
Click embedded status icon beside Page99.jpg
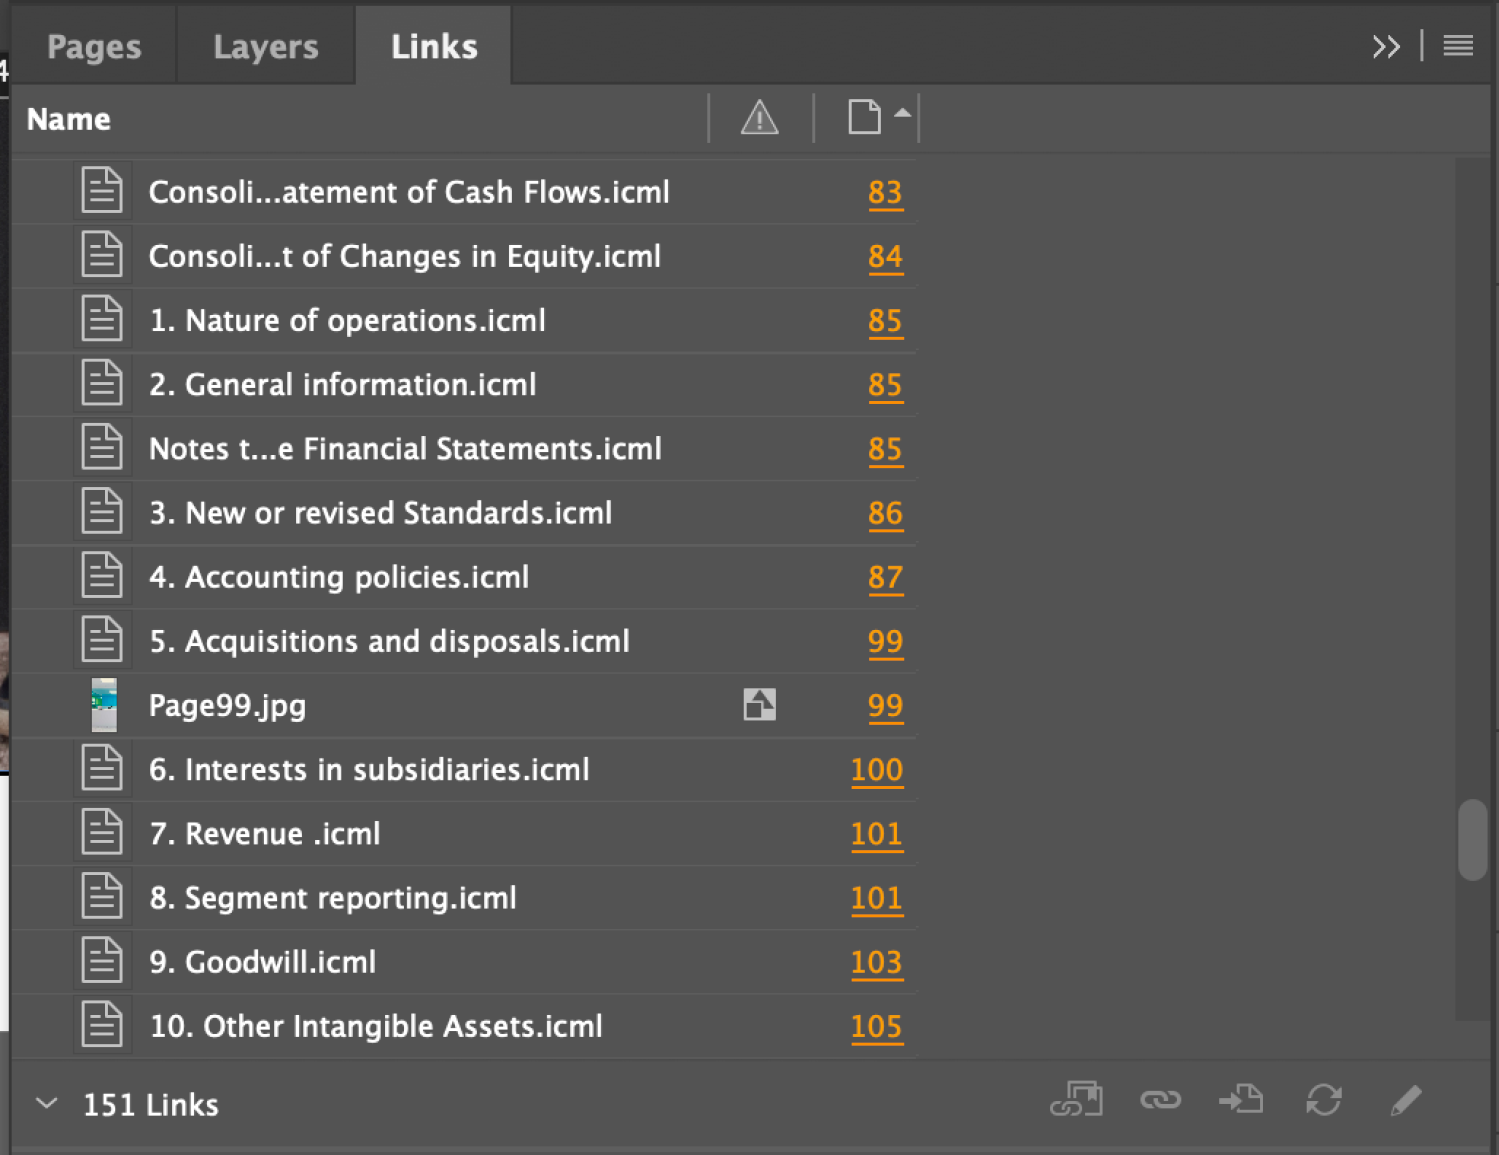coord(759,705)
